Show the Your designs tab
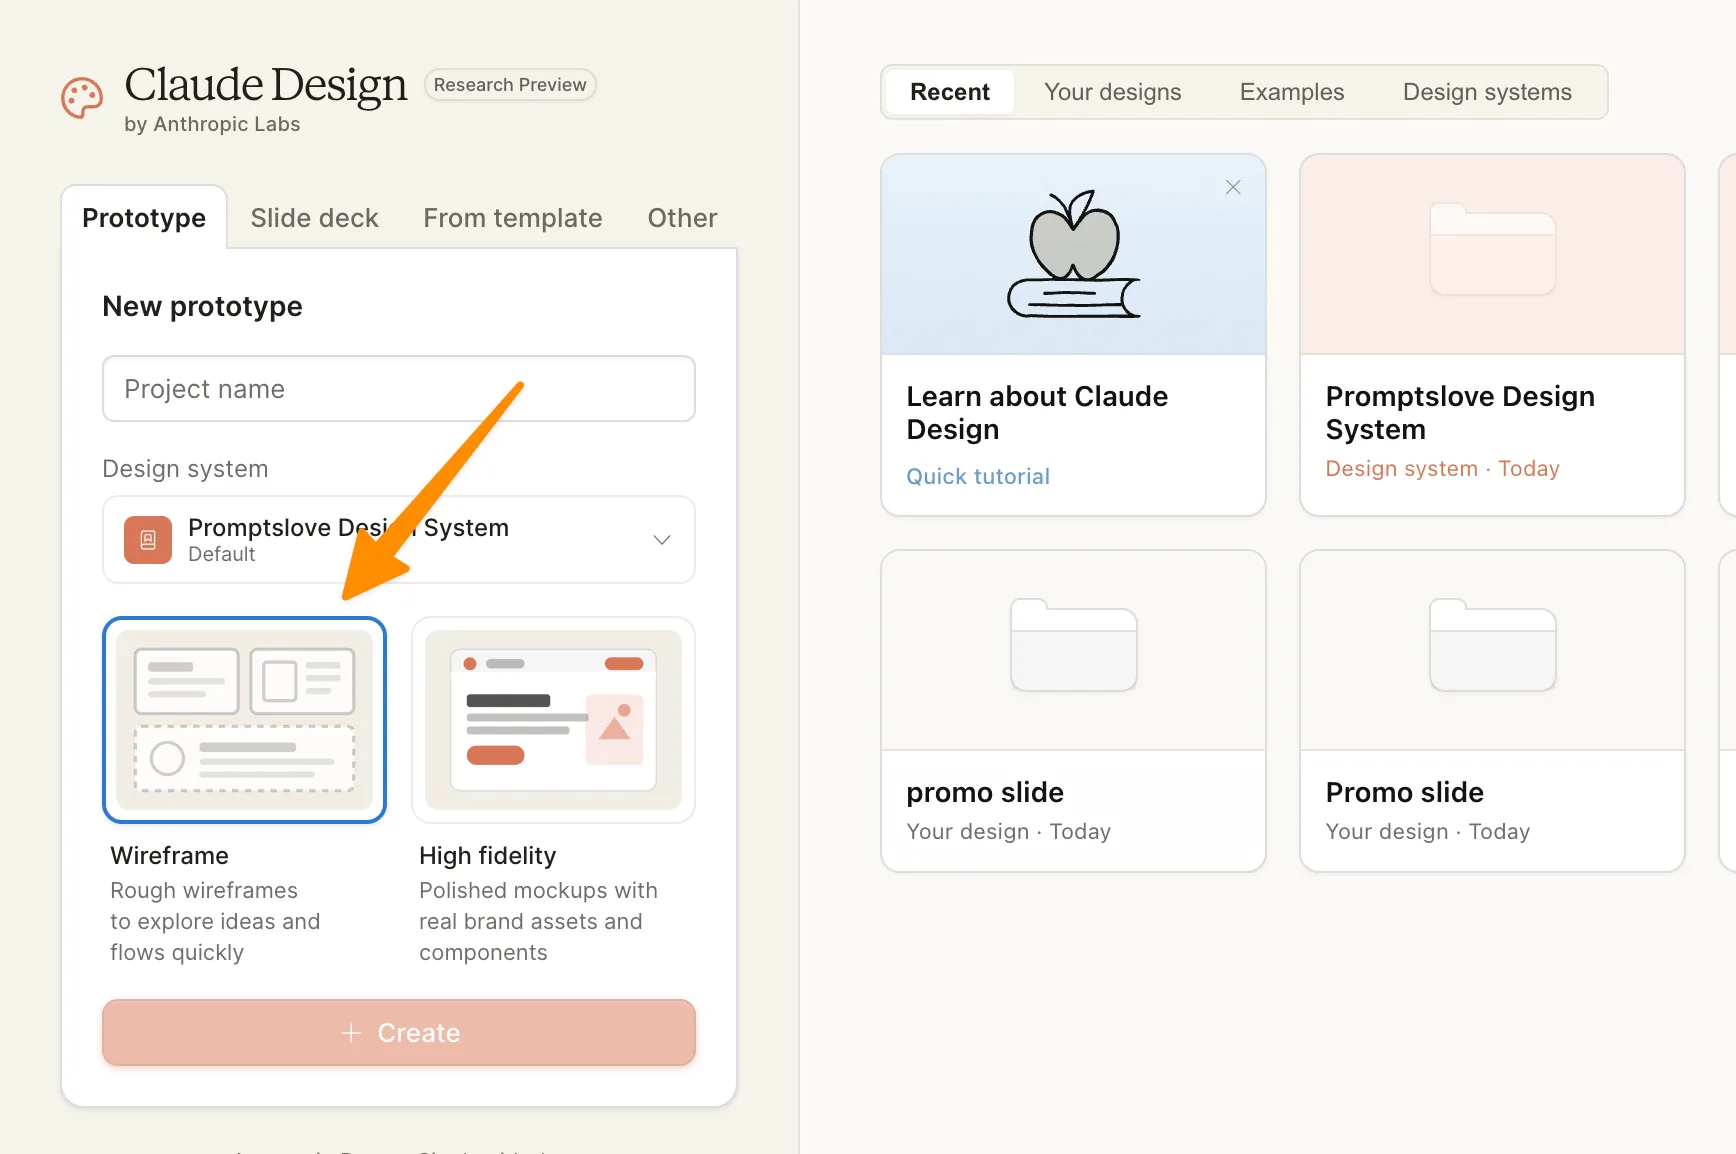The width and height of the screenshot is (1736, 1154). pyautogui.click(x=1112, y=92)
